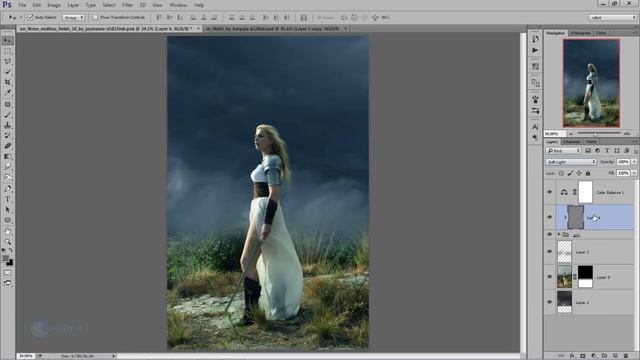Open the Fill slider arrow
This screenshot has height=360, width=640.
pyautogui.click(x=634, y=173)
